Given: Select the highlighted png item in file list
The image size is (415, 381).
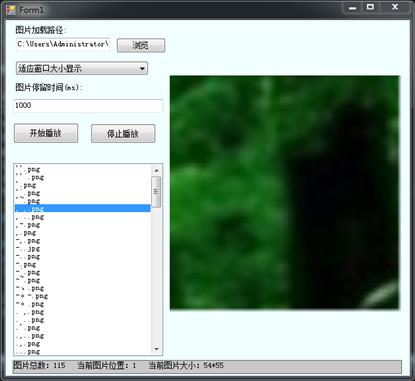Looking at the screenshot, I should [83, 209].
